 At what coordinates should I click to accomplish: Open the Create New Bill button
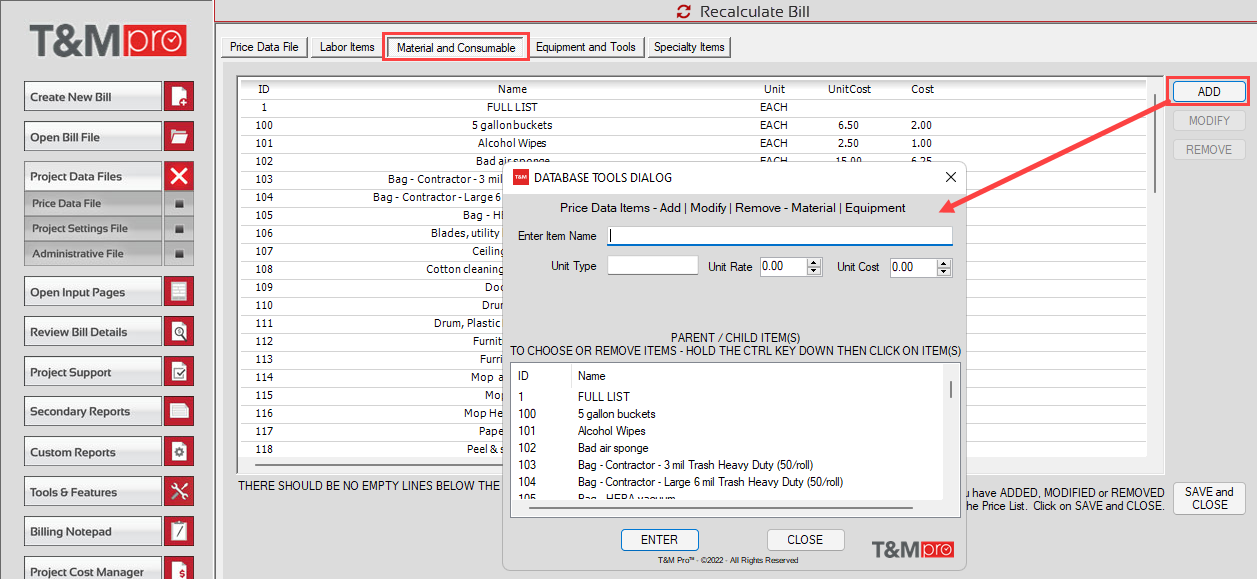[93, 97]
